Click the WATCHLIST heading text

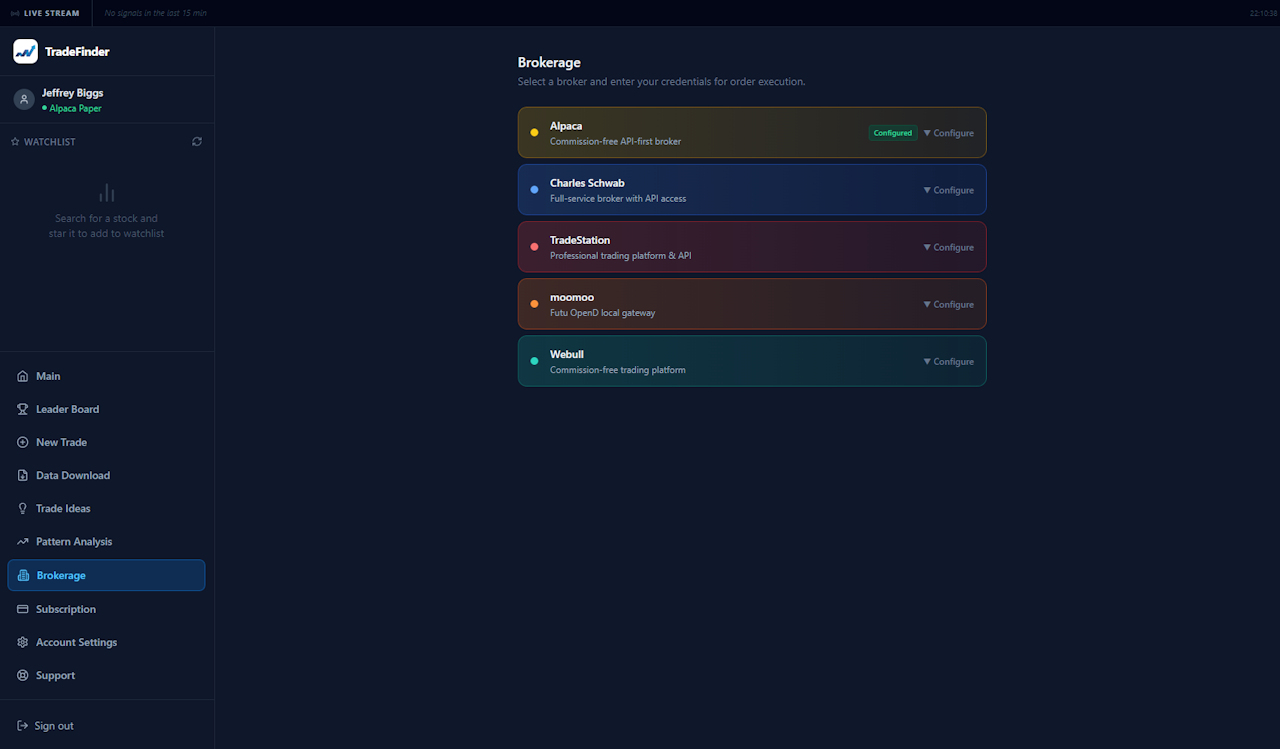click(x=50, y=142)
